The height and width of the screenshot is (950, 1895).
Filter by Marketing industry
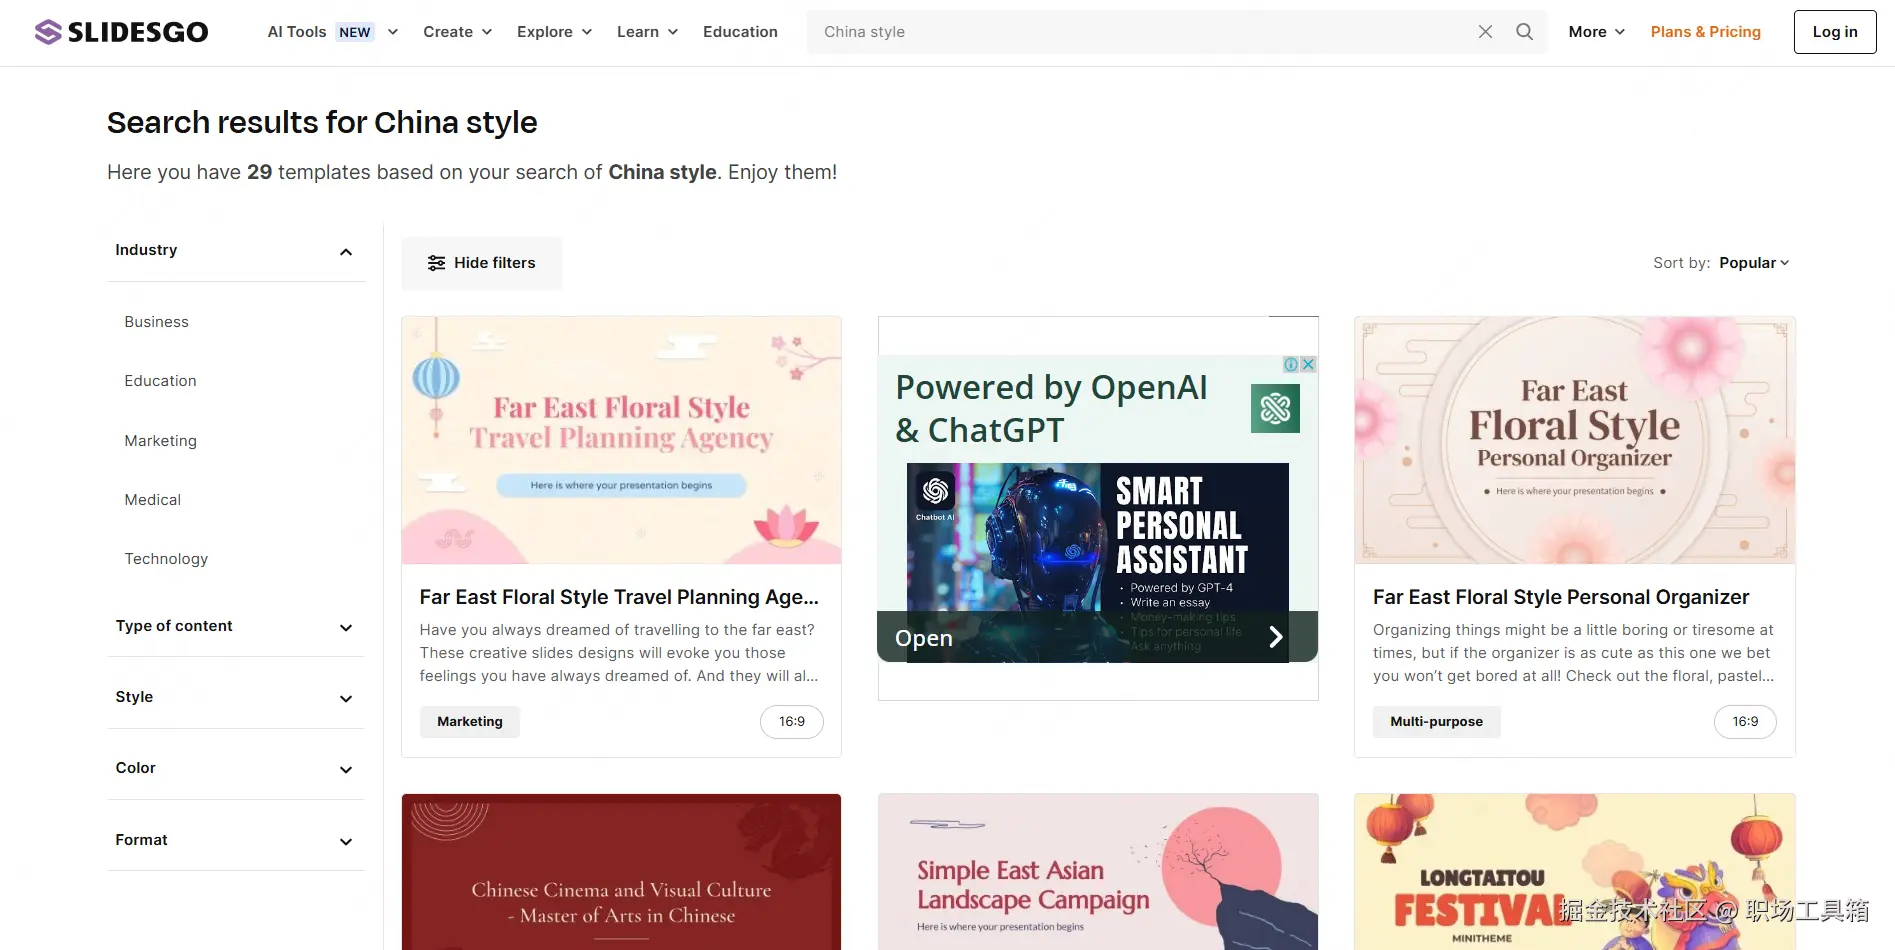tap(160, 441)
